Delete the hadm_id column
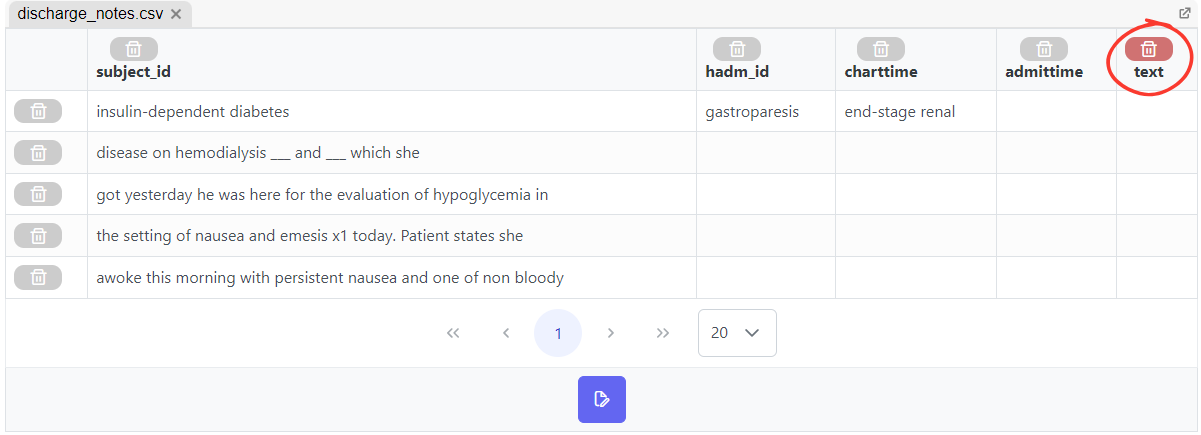Viewport: 1201px width, 435px height. coord(737,49)
